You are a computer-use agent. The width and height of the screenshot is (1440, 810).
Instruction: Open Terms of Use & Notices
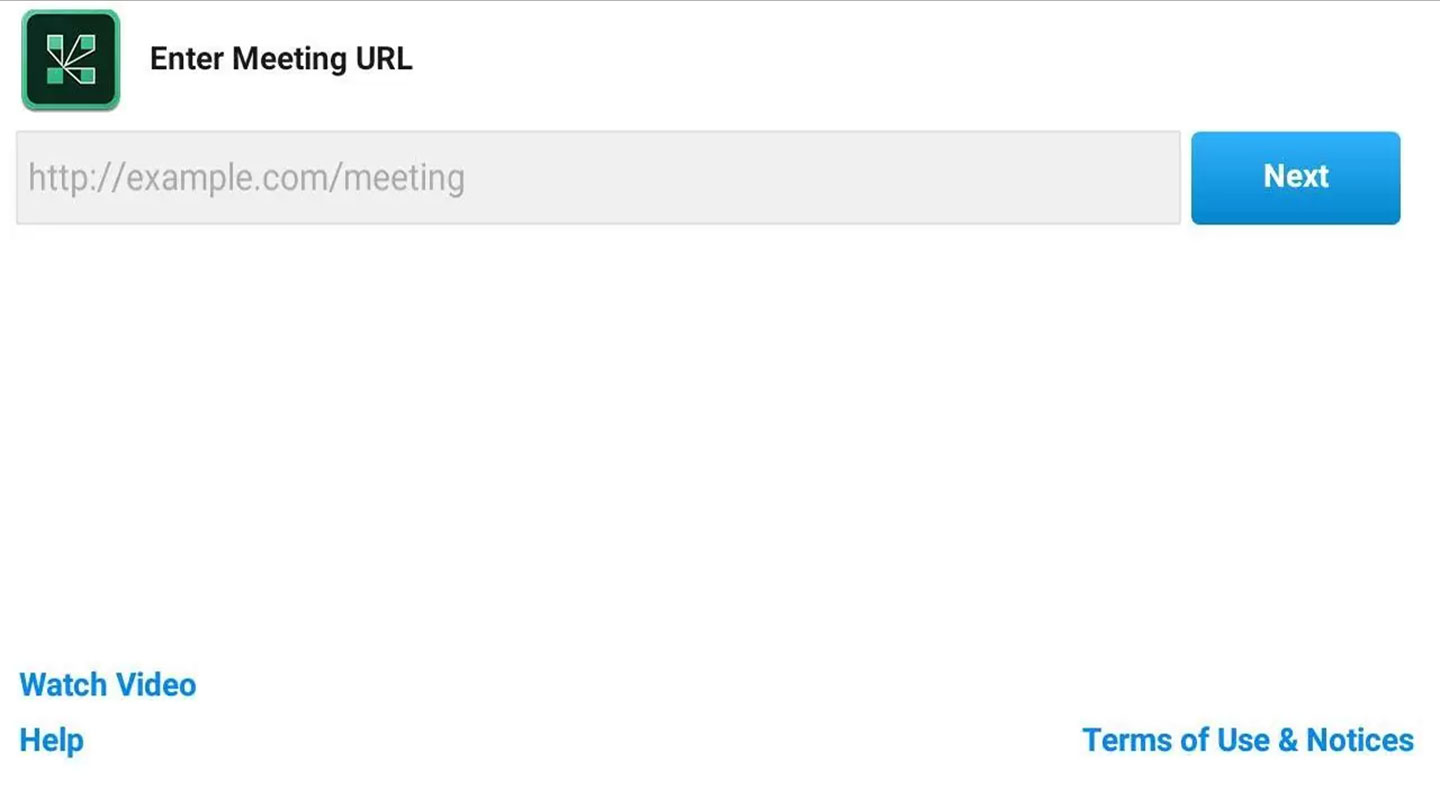pos(1248,740)
